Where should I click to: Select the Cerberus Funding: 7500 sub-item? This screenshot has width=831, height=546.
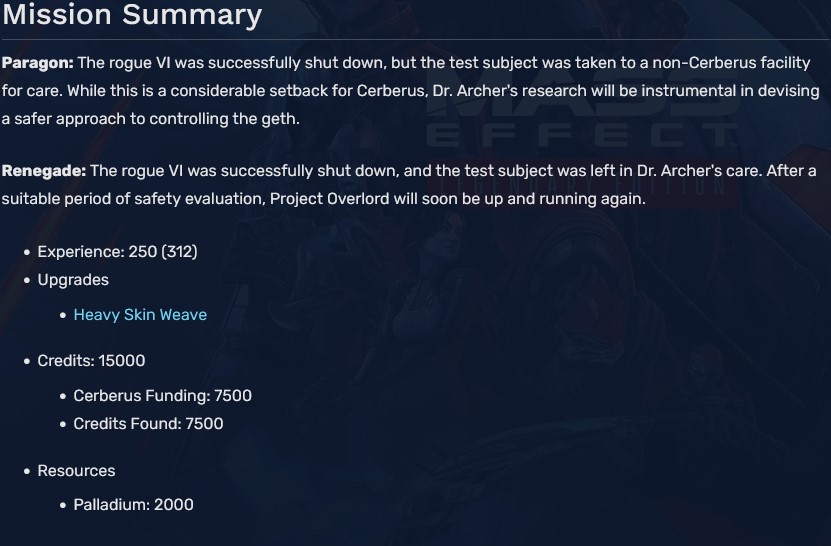point(162,396)
